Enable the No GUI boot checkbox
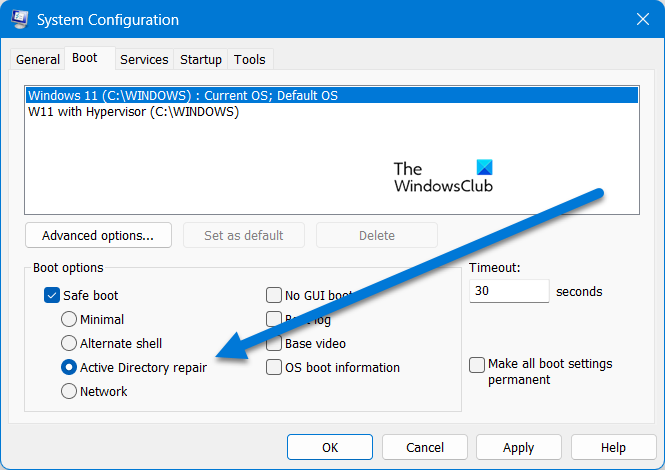The height and width of the screenshot is (470, 665). pos(274,295)
